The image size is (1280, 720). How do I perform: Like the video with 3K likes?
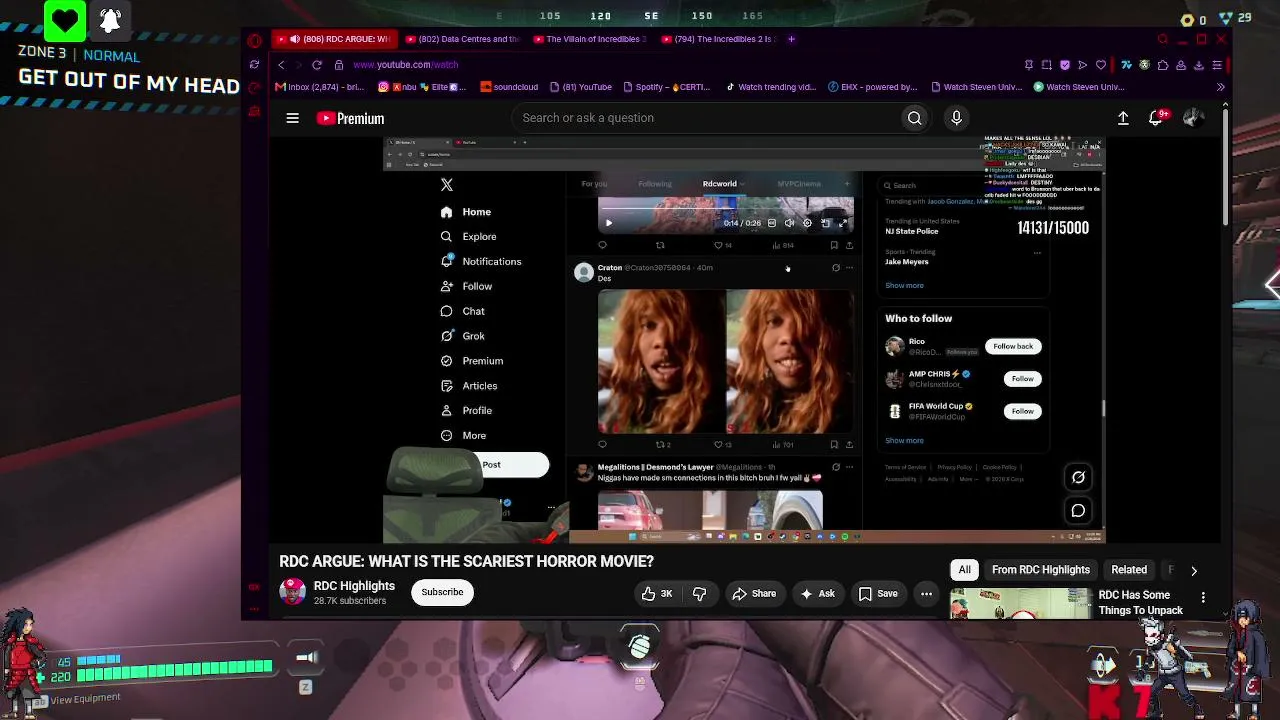click(x=657, y=594)
